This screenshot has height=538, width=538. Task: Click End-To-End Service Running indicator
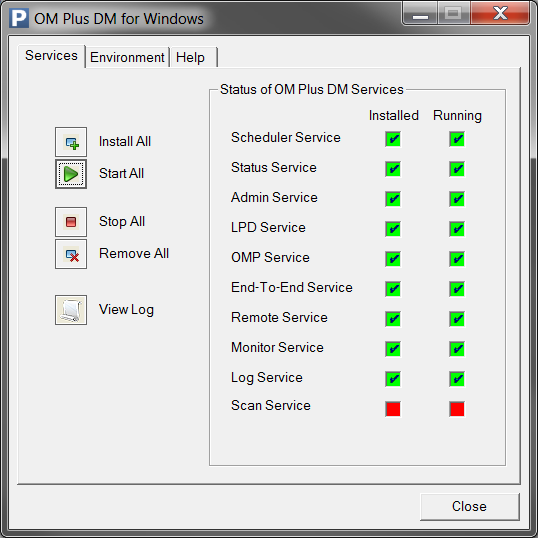[x=457, y=289]
